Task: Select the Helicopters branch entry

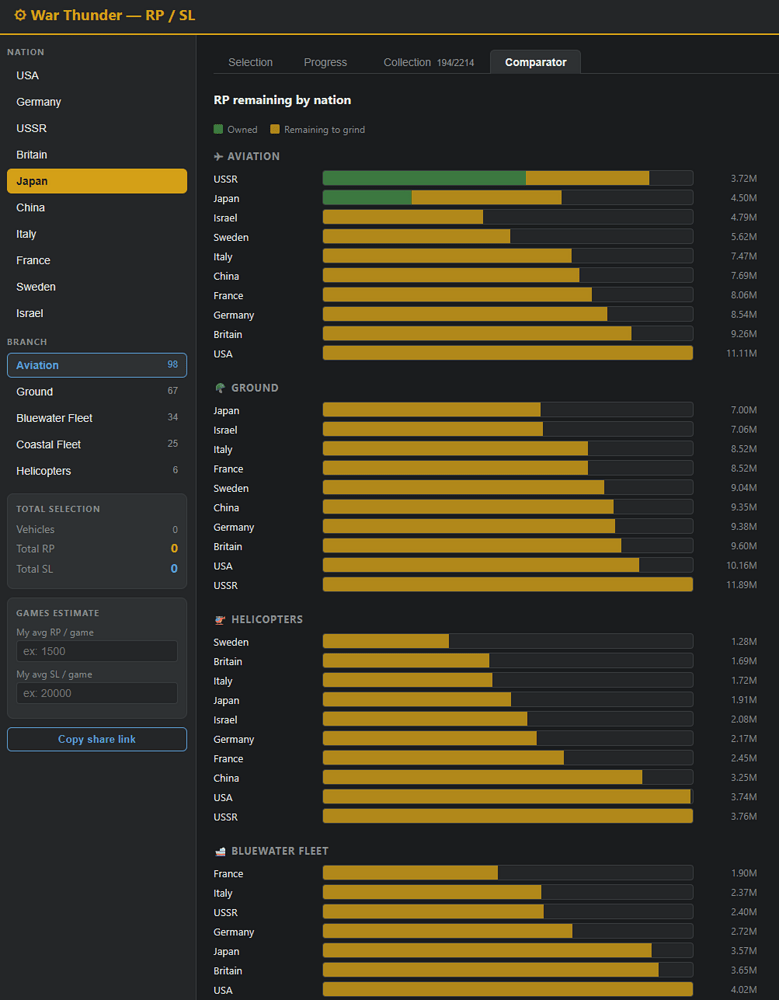Action: click(x=97, y=471)
